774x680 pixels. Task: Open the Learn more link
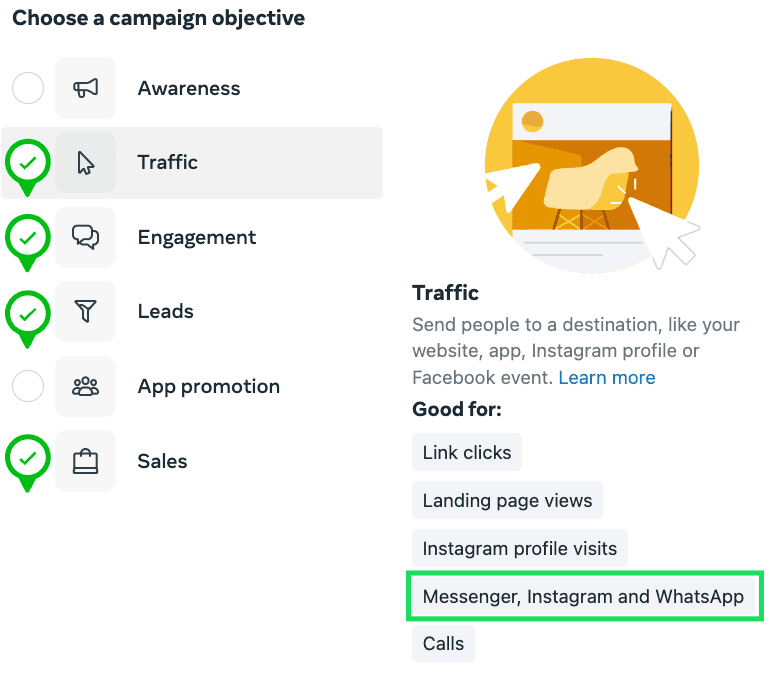(x=607, y=378)
